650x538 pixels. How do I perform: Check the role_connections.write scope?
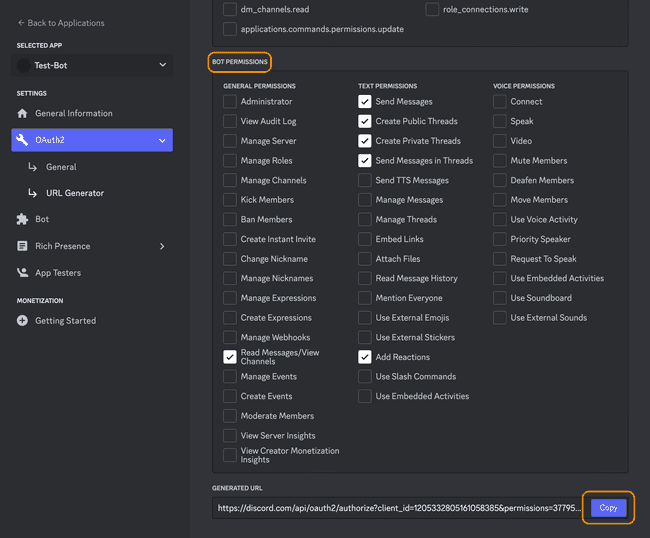432,9
